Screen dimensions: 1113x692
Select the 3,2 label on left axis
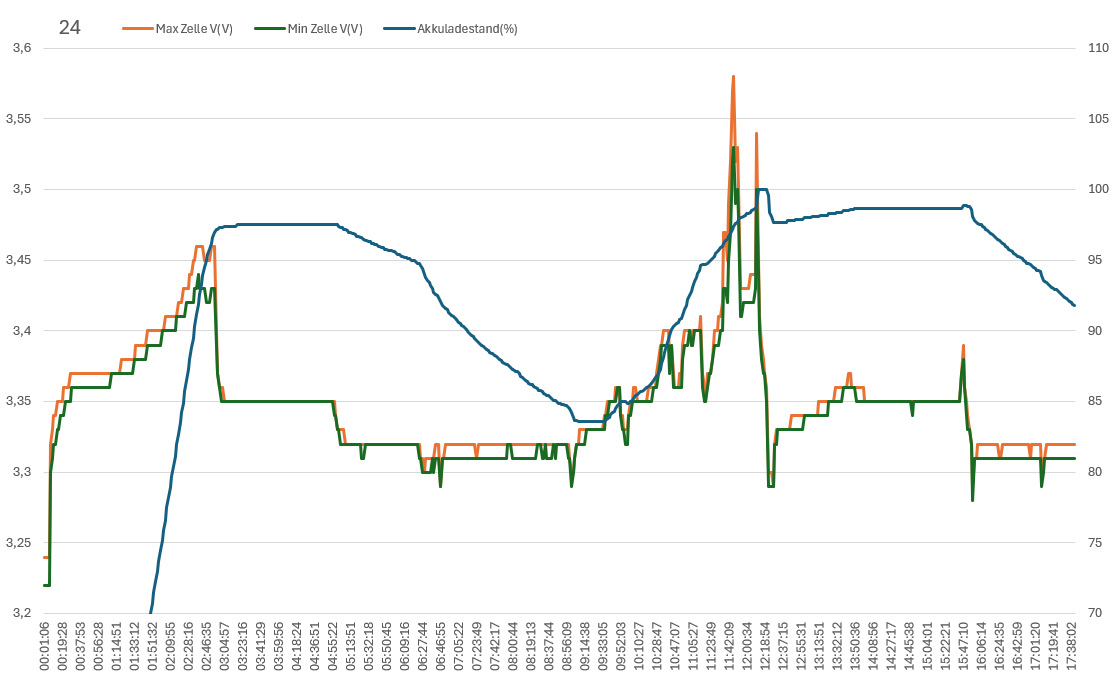(21, 613)
